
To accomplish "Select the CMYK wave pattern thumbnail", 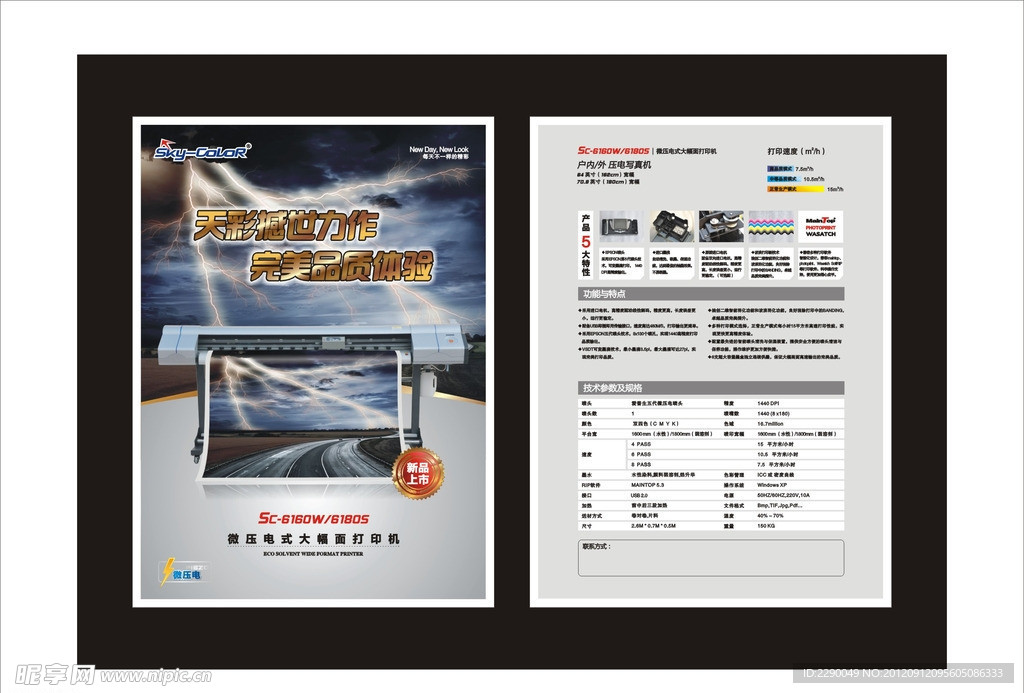I will coord(771,226).
